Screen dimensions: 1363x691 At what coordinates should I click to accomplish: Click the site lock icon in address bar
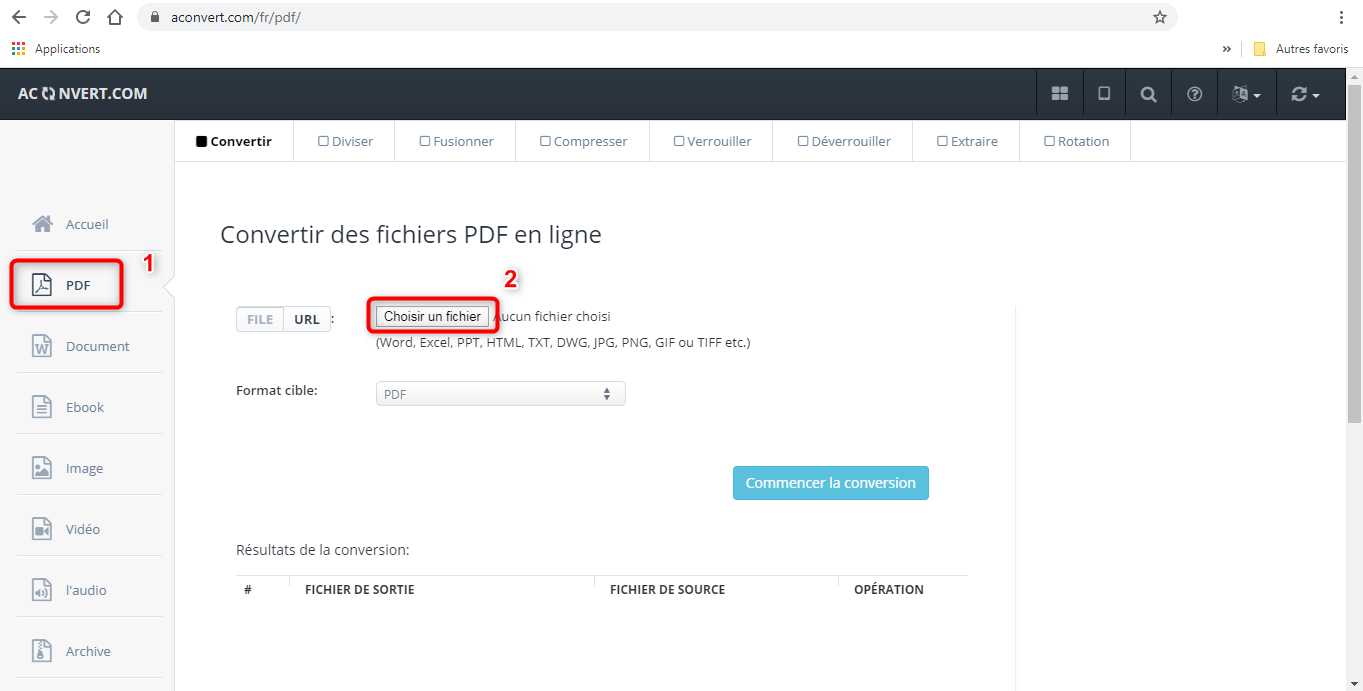coord(155,17)
